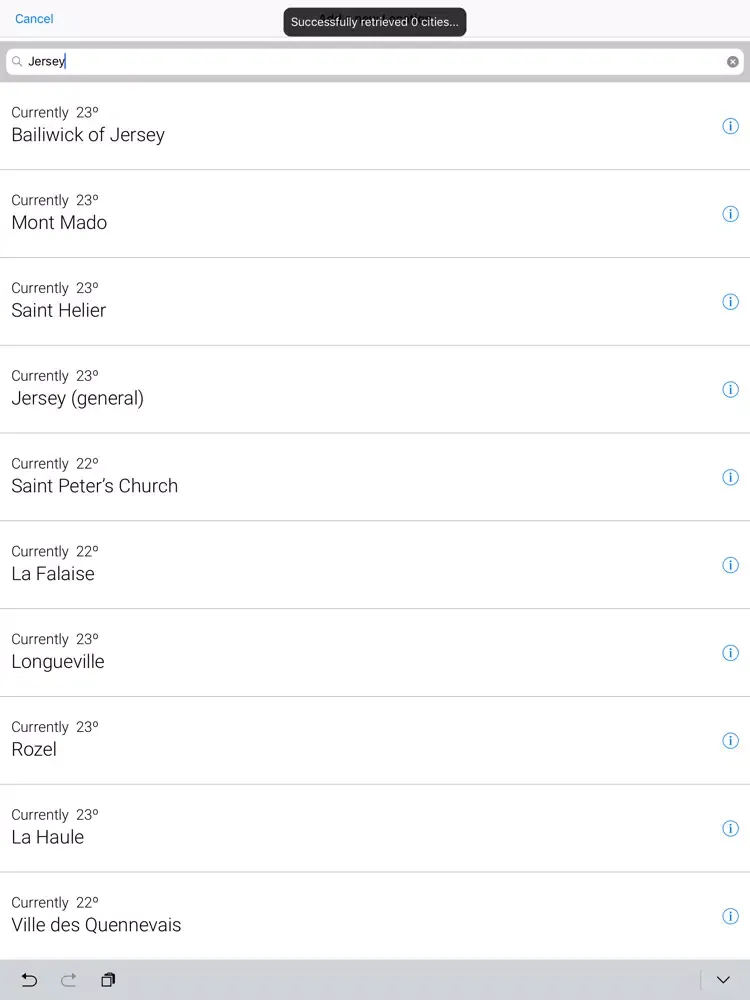This screenshot has width=750, height=1000.
Task: Show info for La Haule
Action: click(x=730, y=829)
